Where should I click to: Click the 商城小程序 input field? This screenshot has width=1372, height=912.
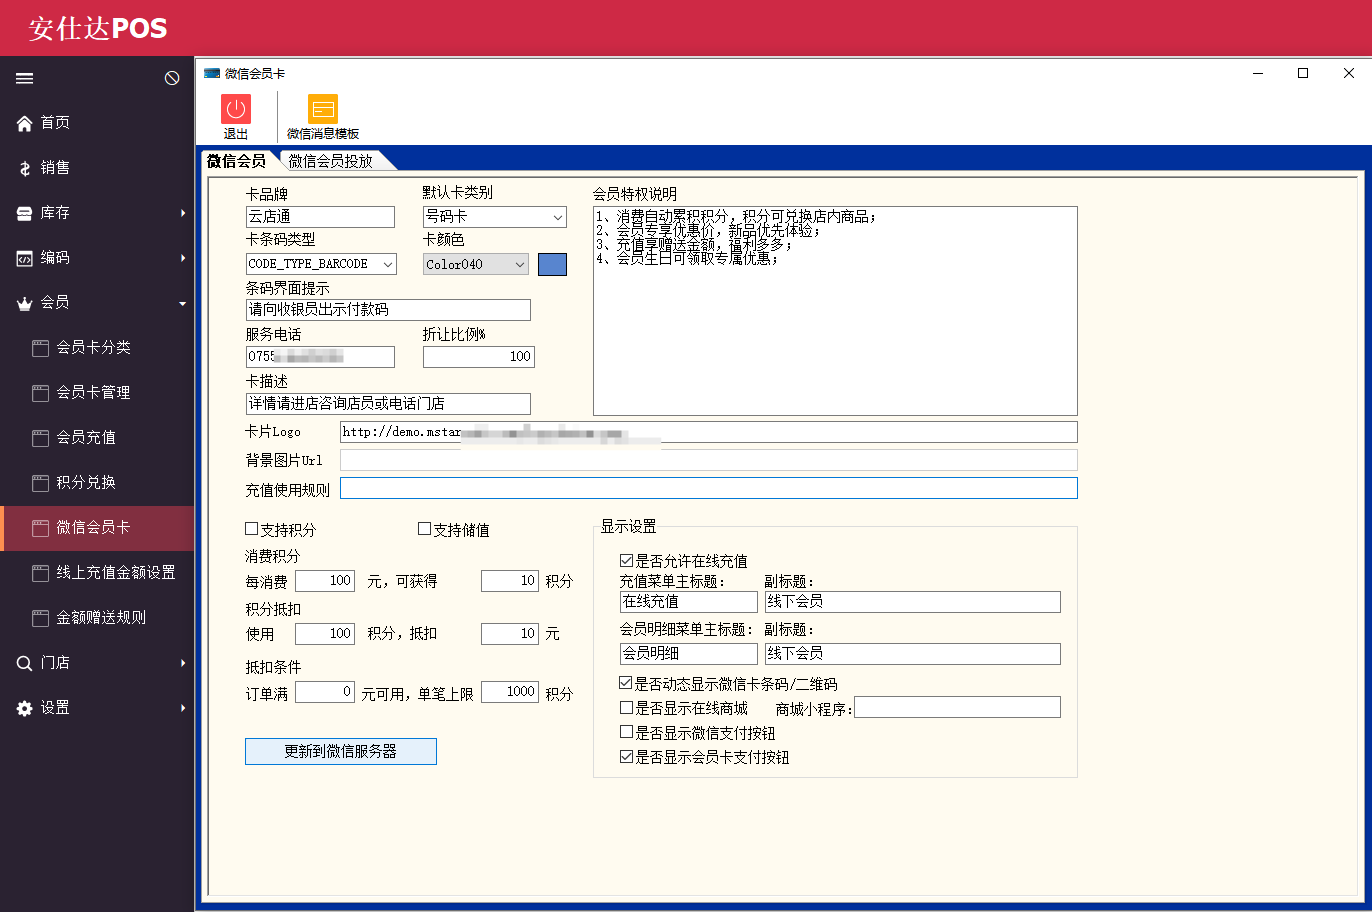tap(957, 708)
